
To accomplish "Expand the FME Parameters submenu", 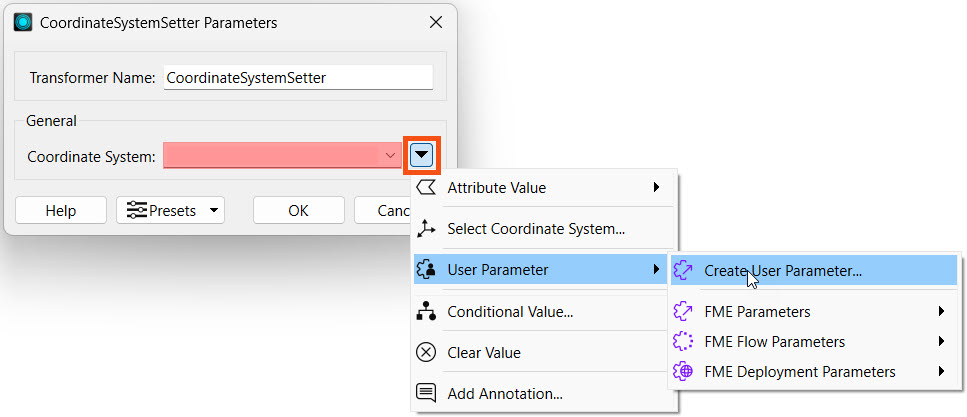I will coord(941,312).
